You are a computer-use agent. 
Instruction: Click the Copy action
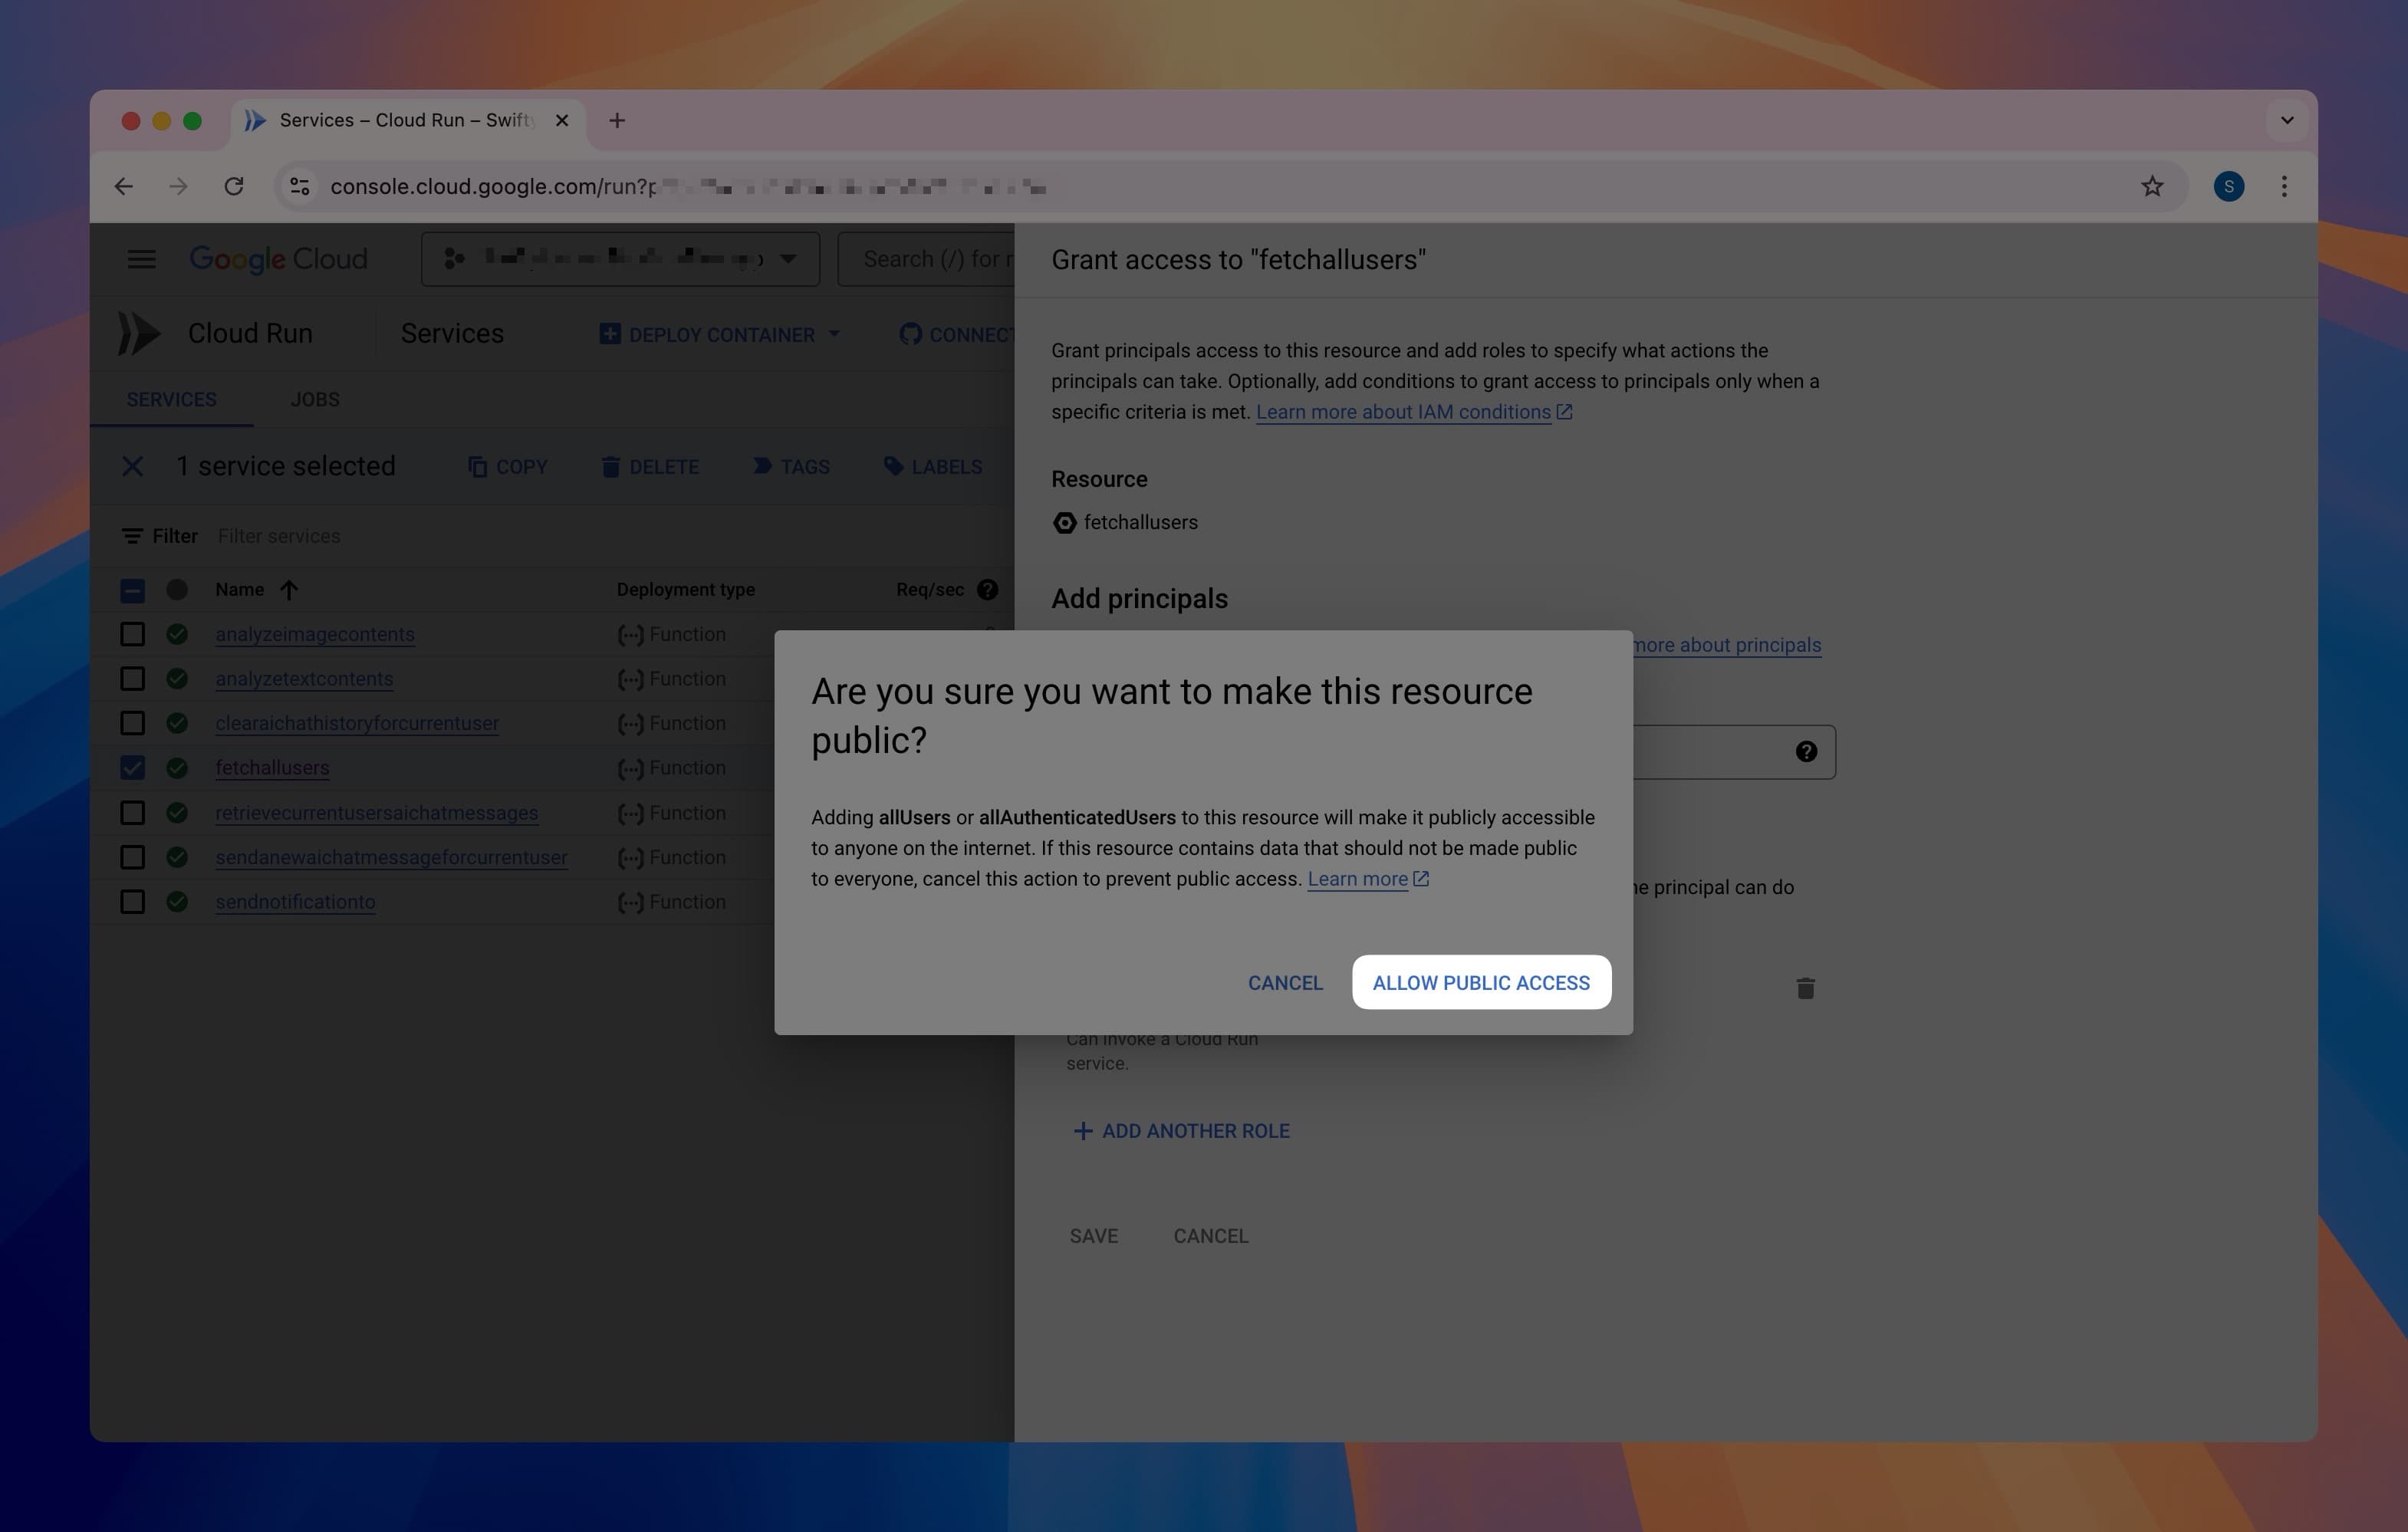click(508, 467)
